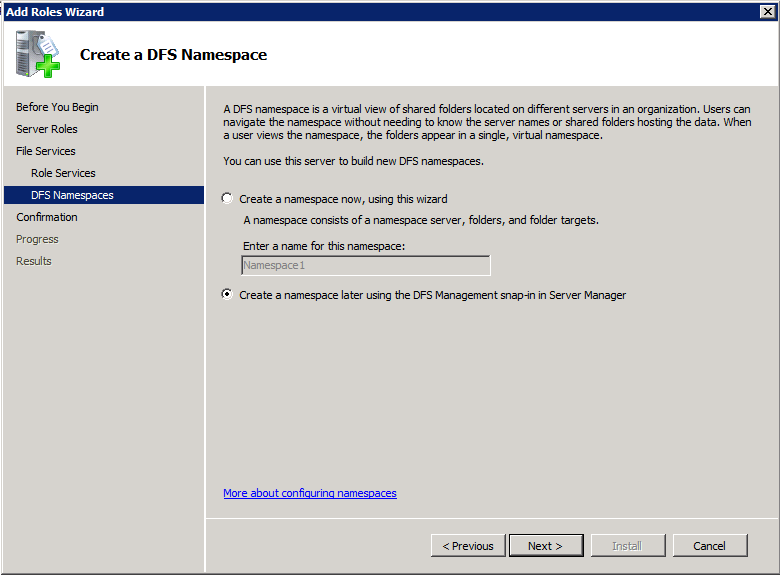
Task: Select DFS Namespaces step in sidebar
Action: (x=104, y=195)
